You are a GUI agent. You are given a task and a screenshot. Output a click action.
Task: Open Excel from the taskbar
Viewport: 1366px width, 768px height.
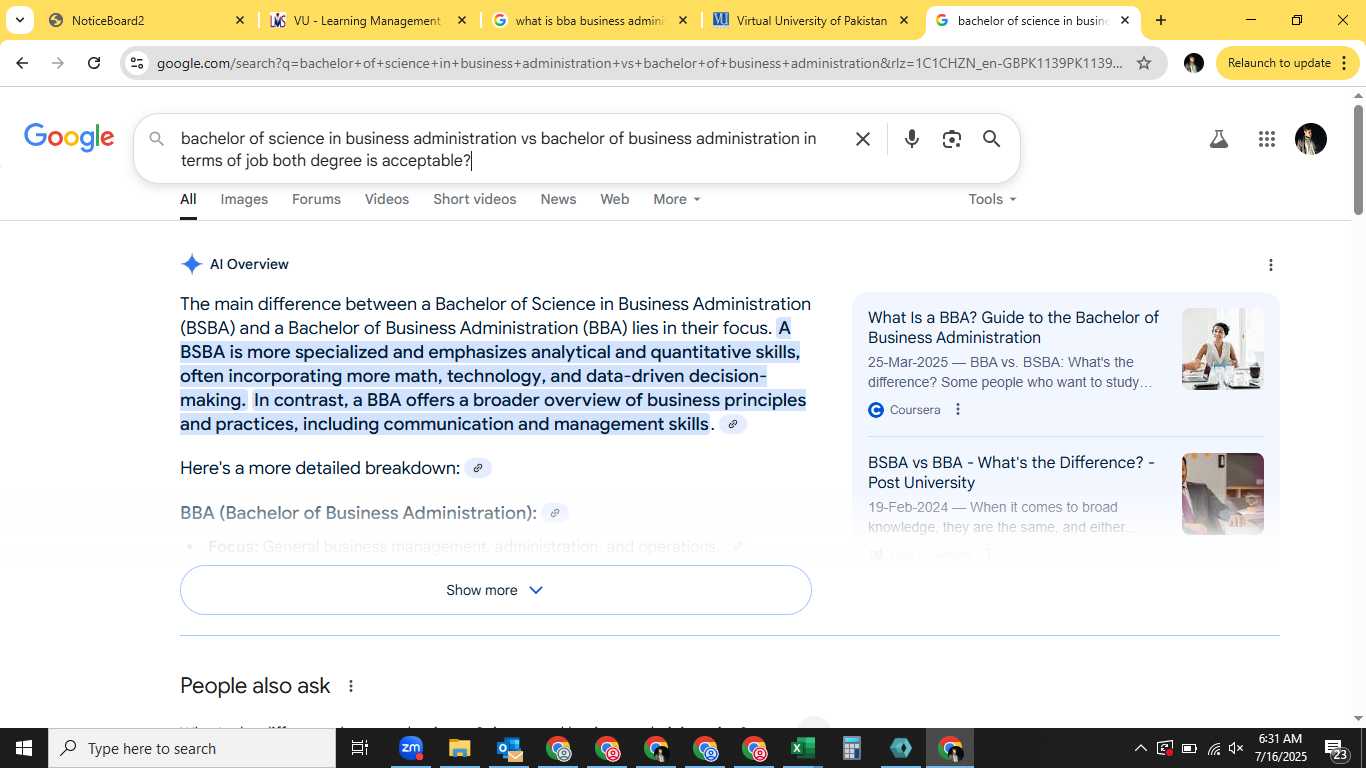pyautogui.click(x=803, y=748)
